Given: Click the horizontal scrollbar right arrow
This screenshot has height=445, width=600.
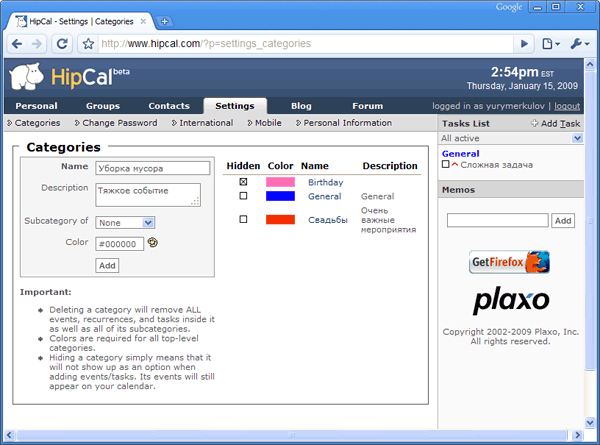Looking at the screenshot, I should click(x=577, y=435).
